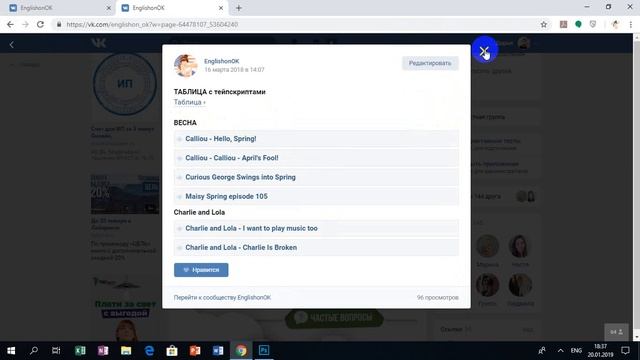Image resolution: width=640 pixels, height=360 pixels.
Task: Close the first EnglishonOK tab
Action: point(109,8)
